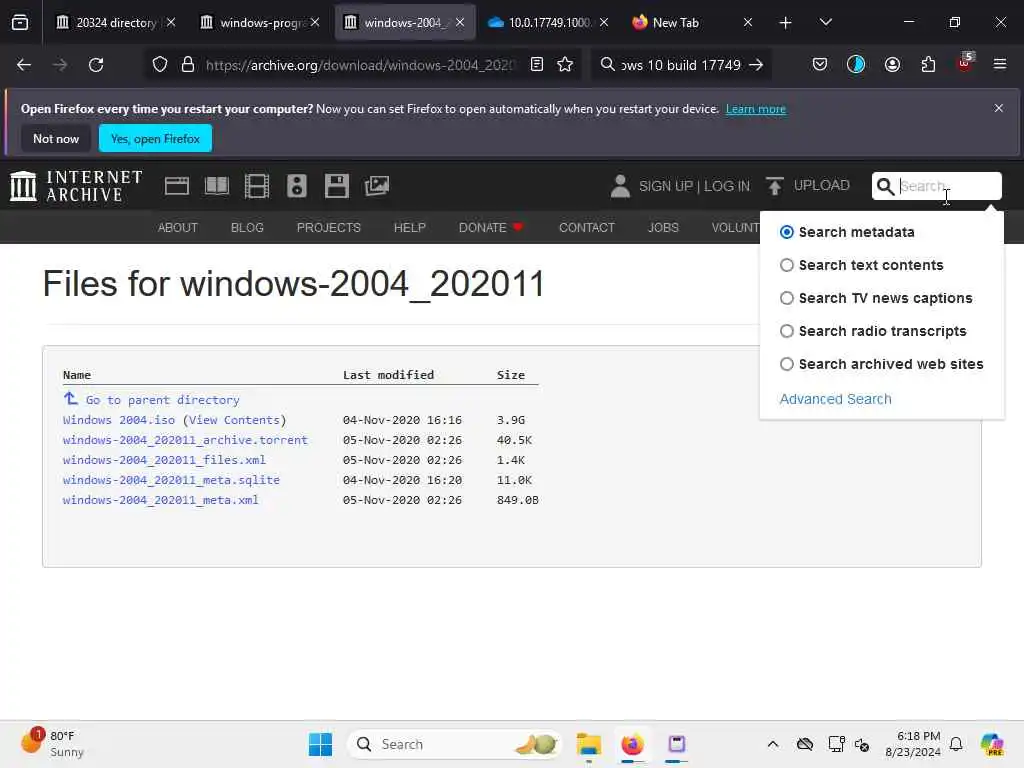Viewport: 1024px width, 768px height.
Task: Click the upload arrow icon
Action: pos(775,186)
